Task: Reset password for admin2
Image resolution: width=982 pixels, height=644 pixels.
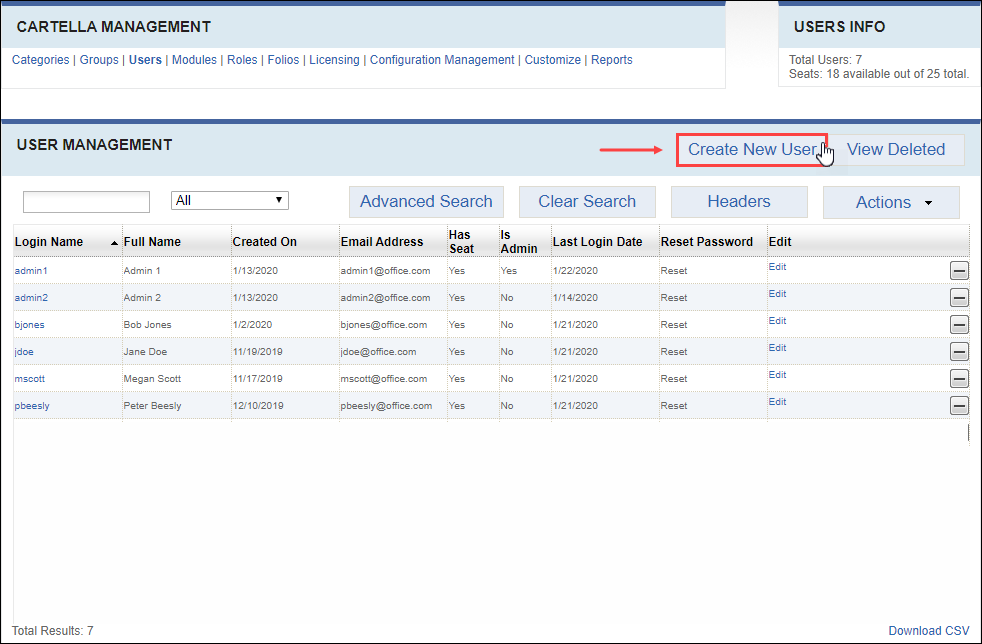Action: tap(674, 298)
